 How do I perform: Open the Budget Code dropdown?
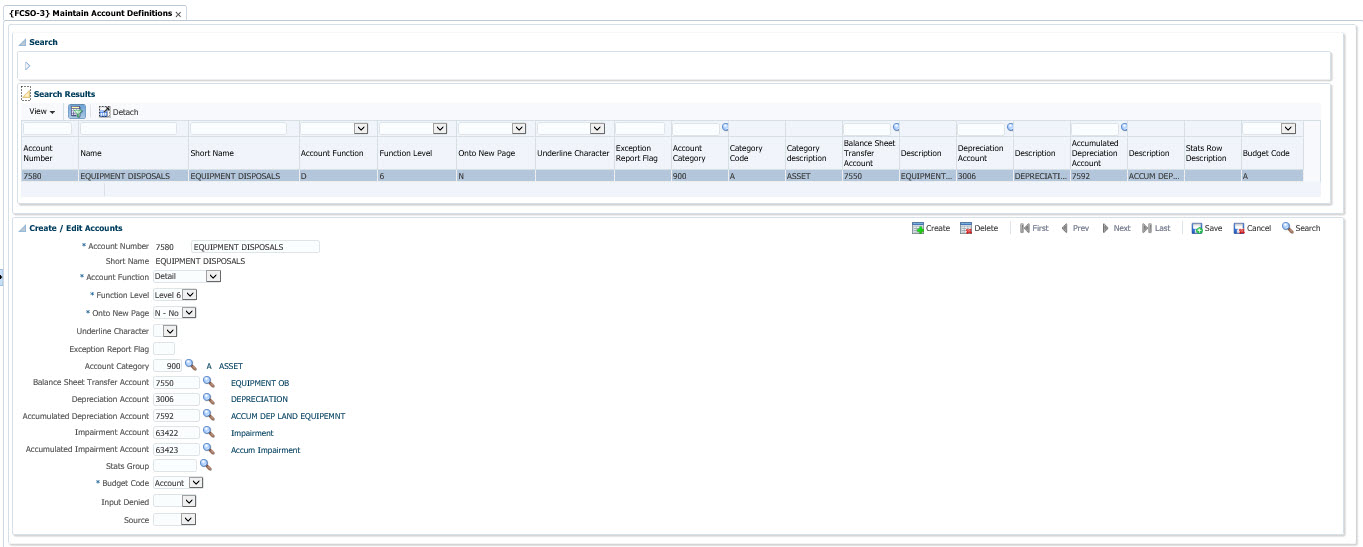coord(195,483)
